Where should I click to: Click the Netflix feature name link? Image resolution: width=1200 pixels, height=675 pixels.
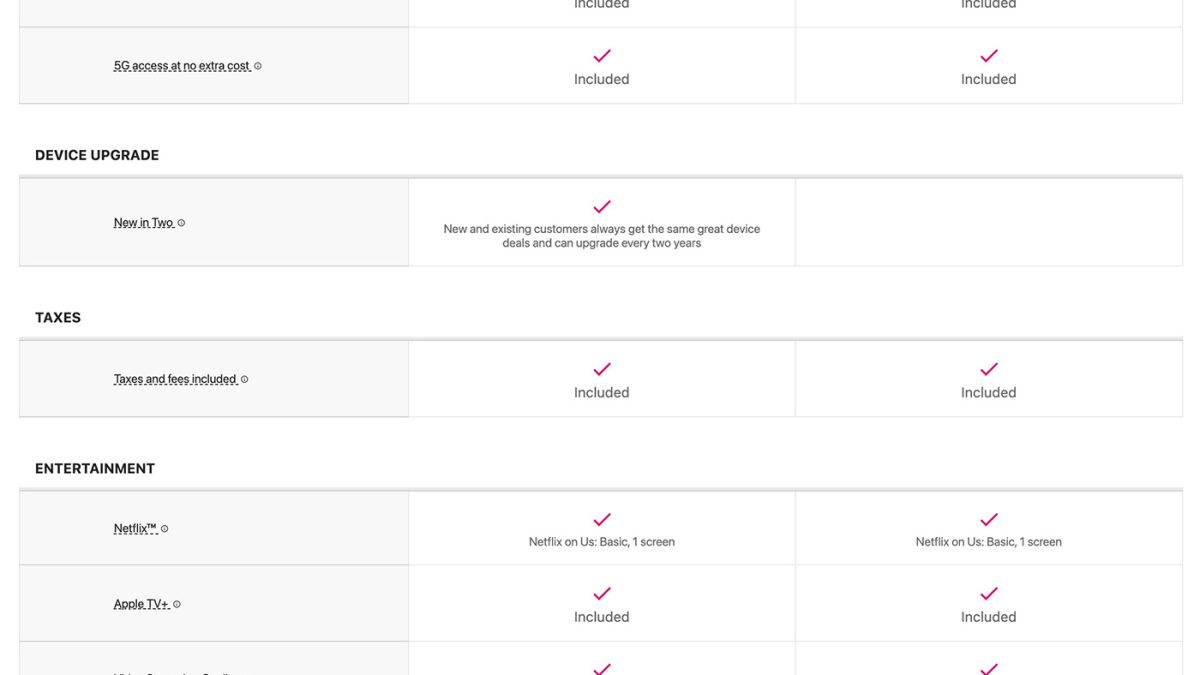[135, 529]
